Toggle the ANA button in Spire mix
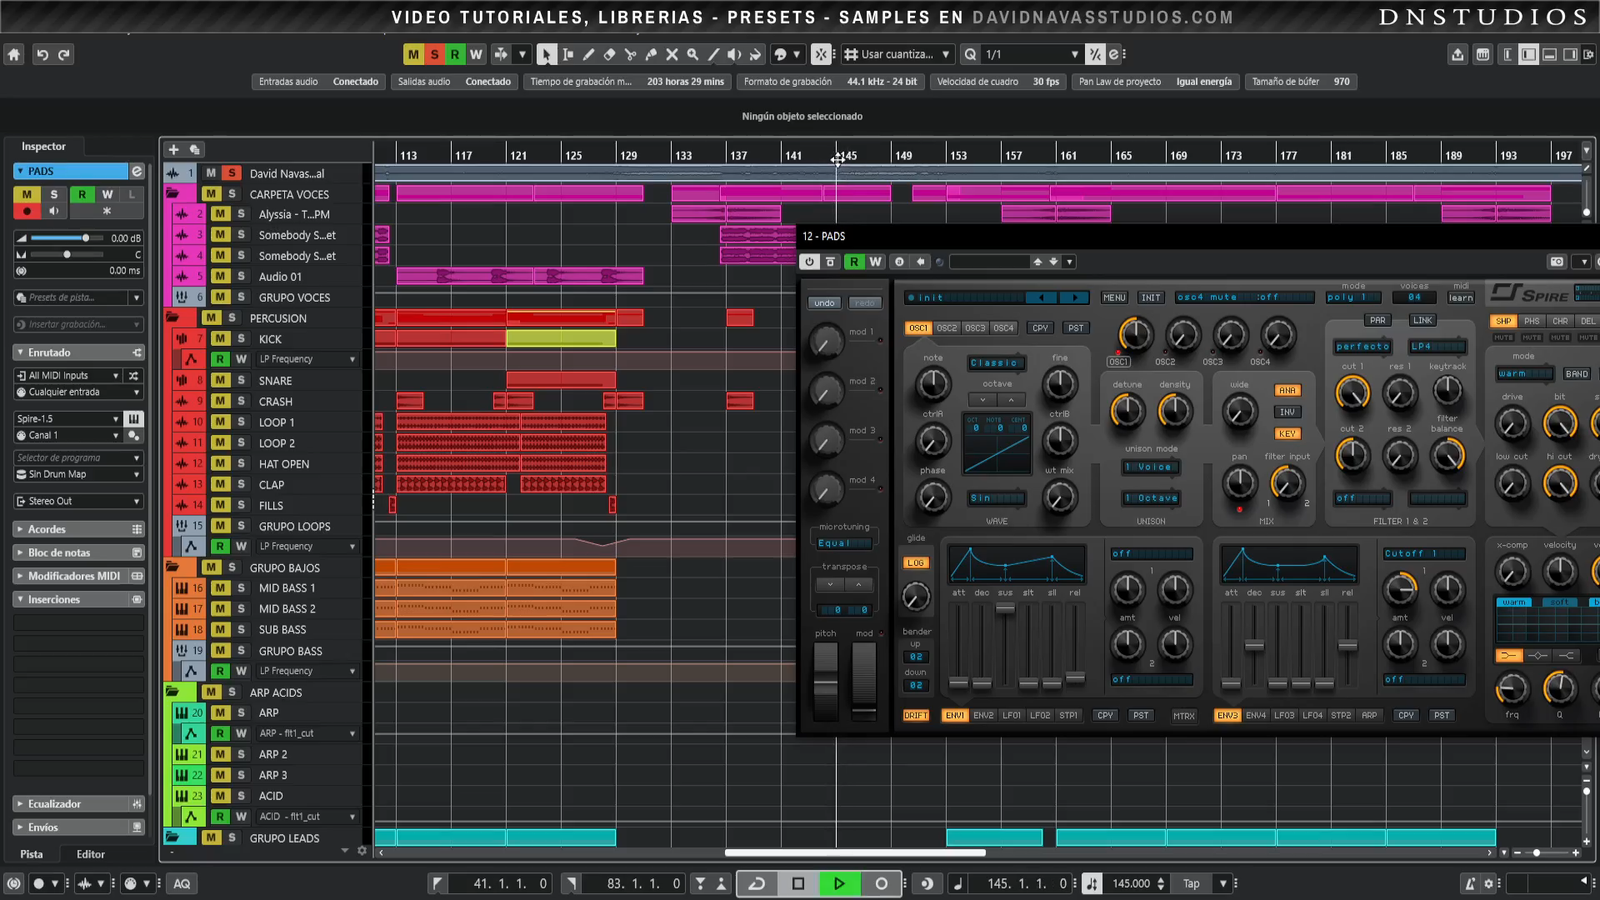 (x=1287, y=391)
